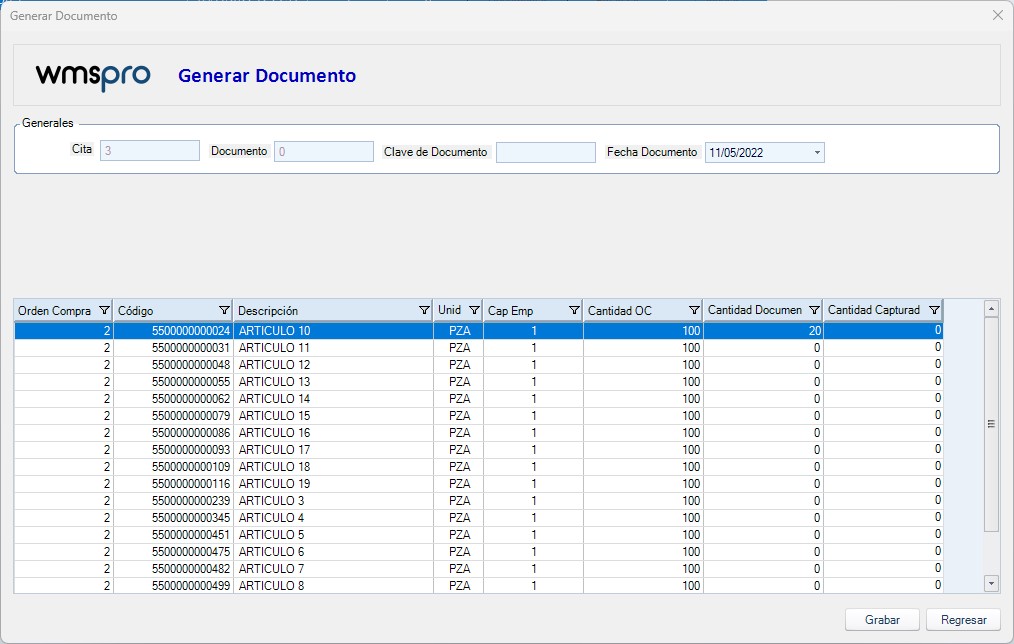The width and height of the screenshot is (1014, 644).
Task: Select the ARTICULO 5 row
Action: (479, 535)
